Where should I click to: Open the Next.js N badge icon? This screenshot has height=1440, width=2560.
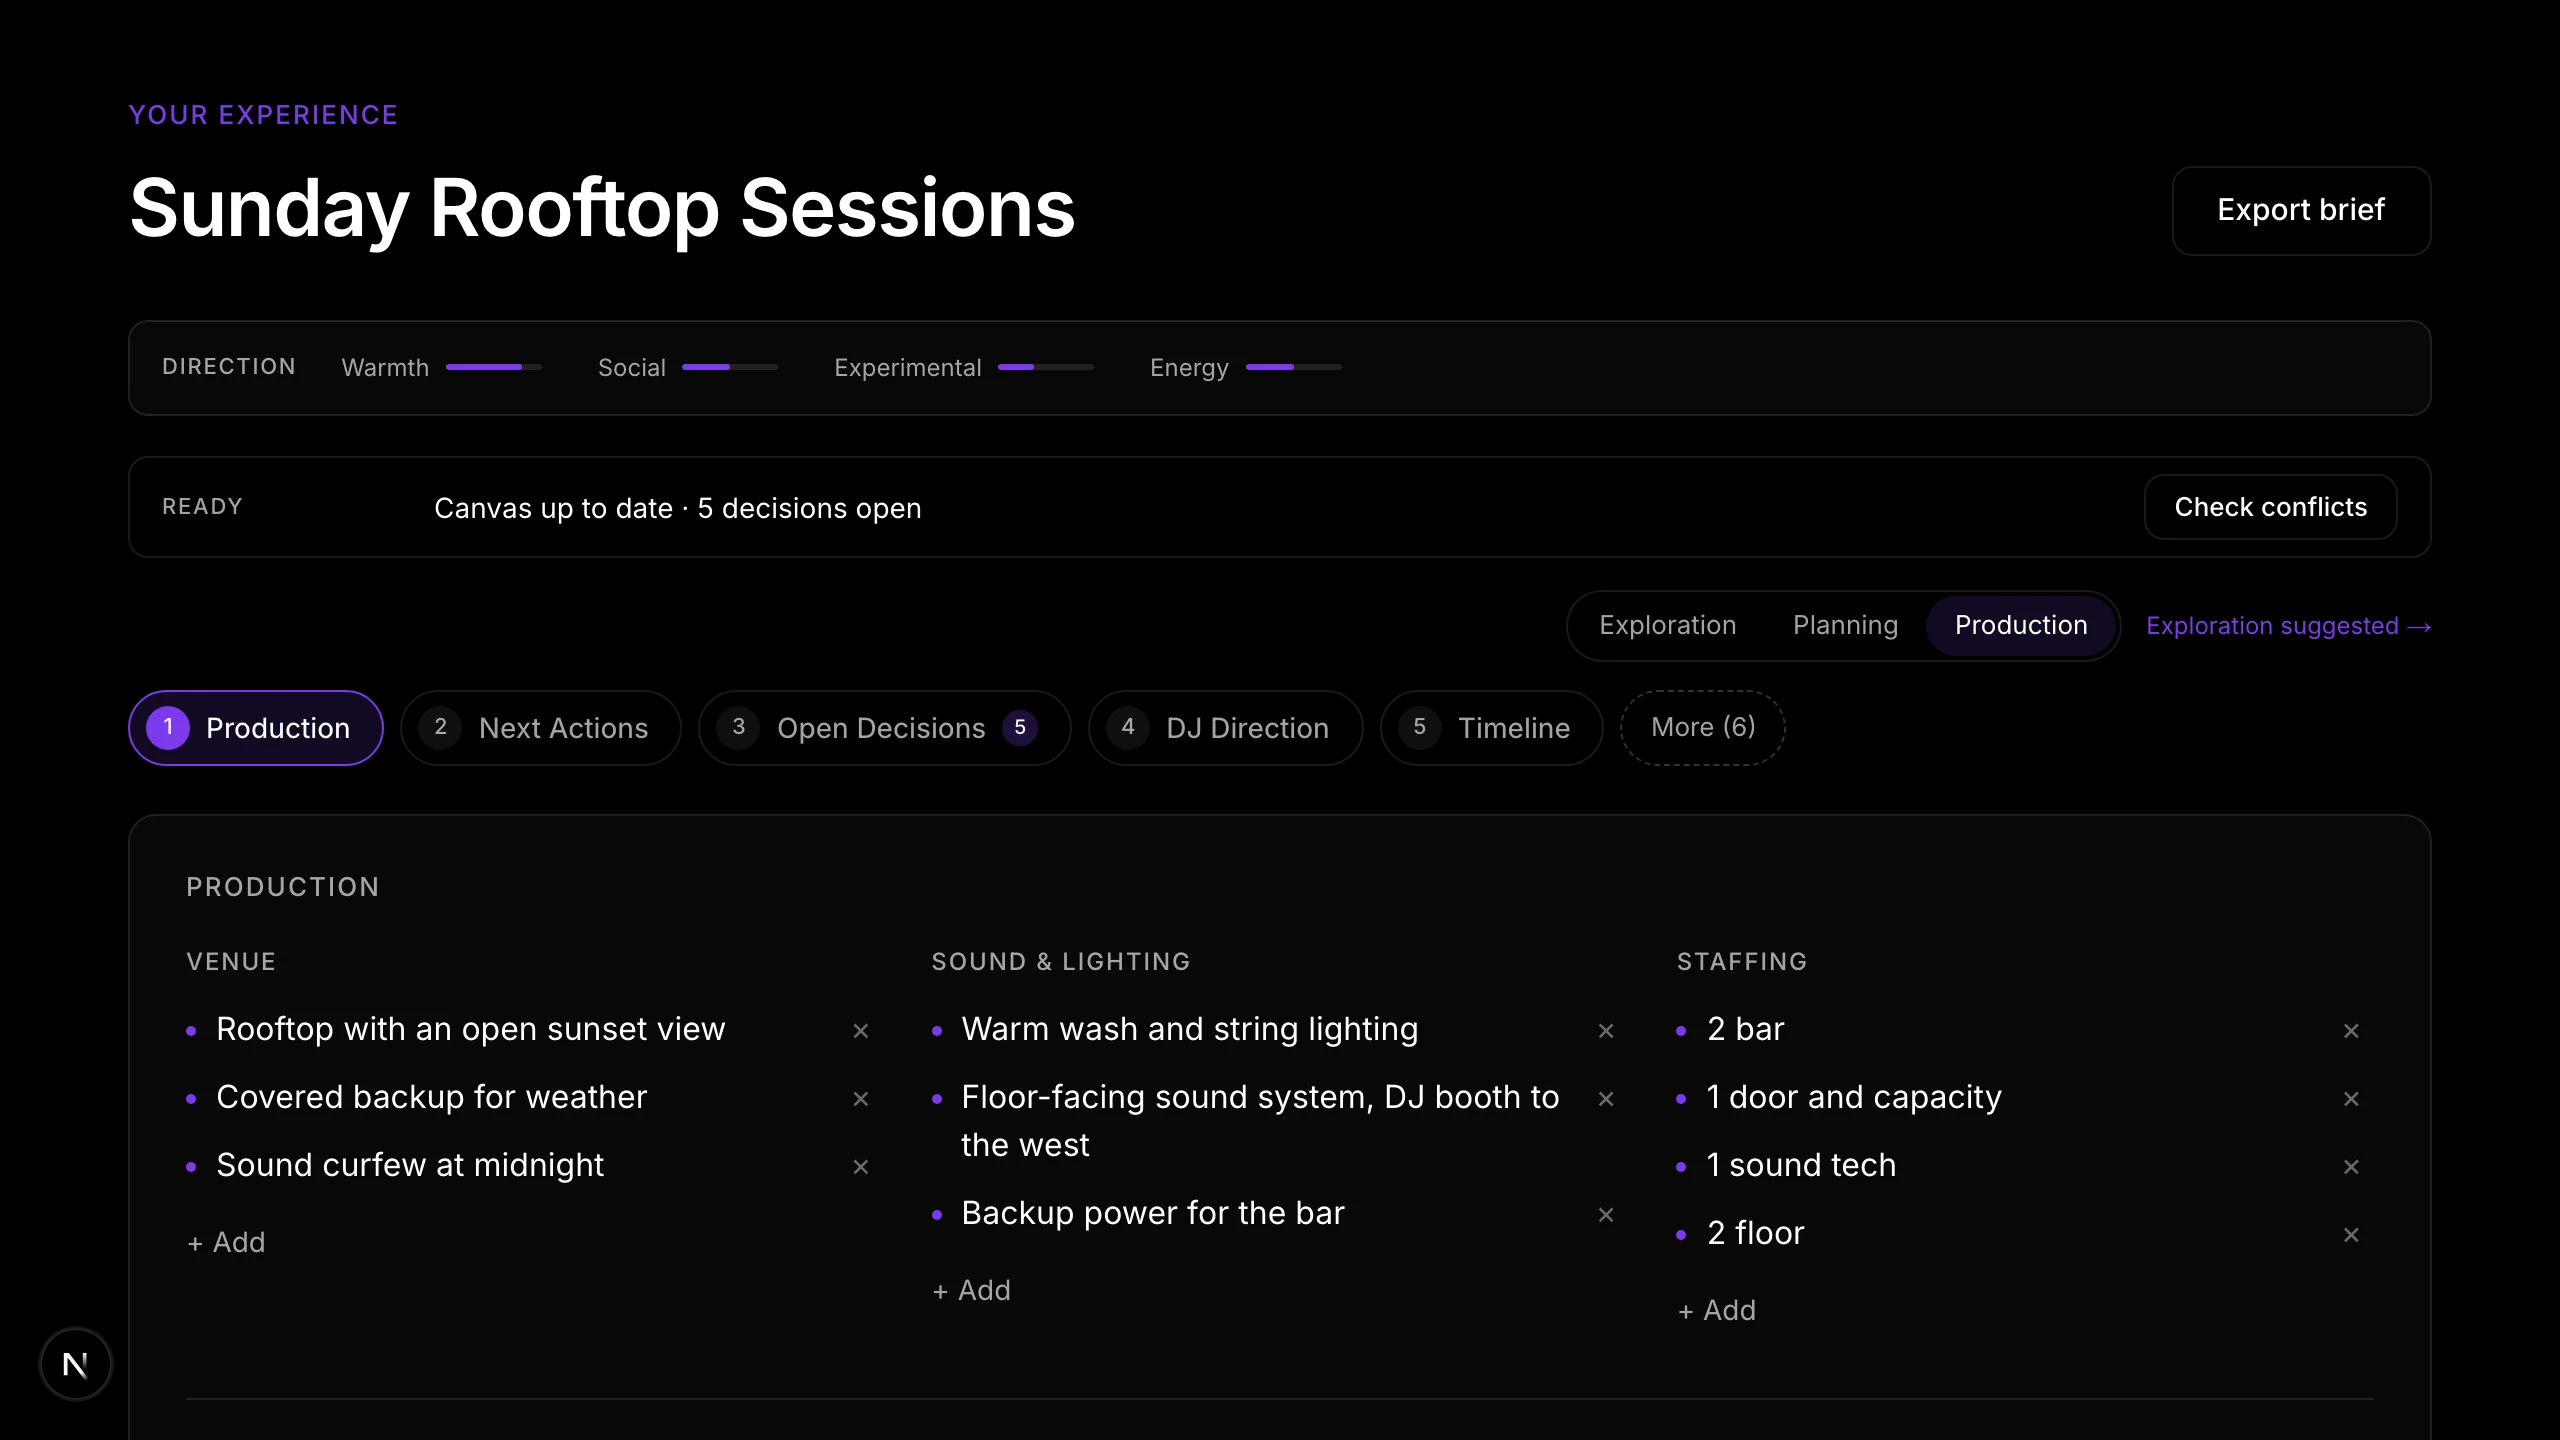coord(75,1364)
